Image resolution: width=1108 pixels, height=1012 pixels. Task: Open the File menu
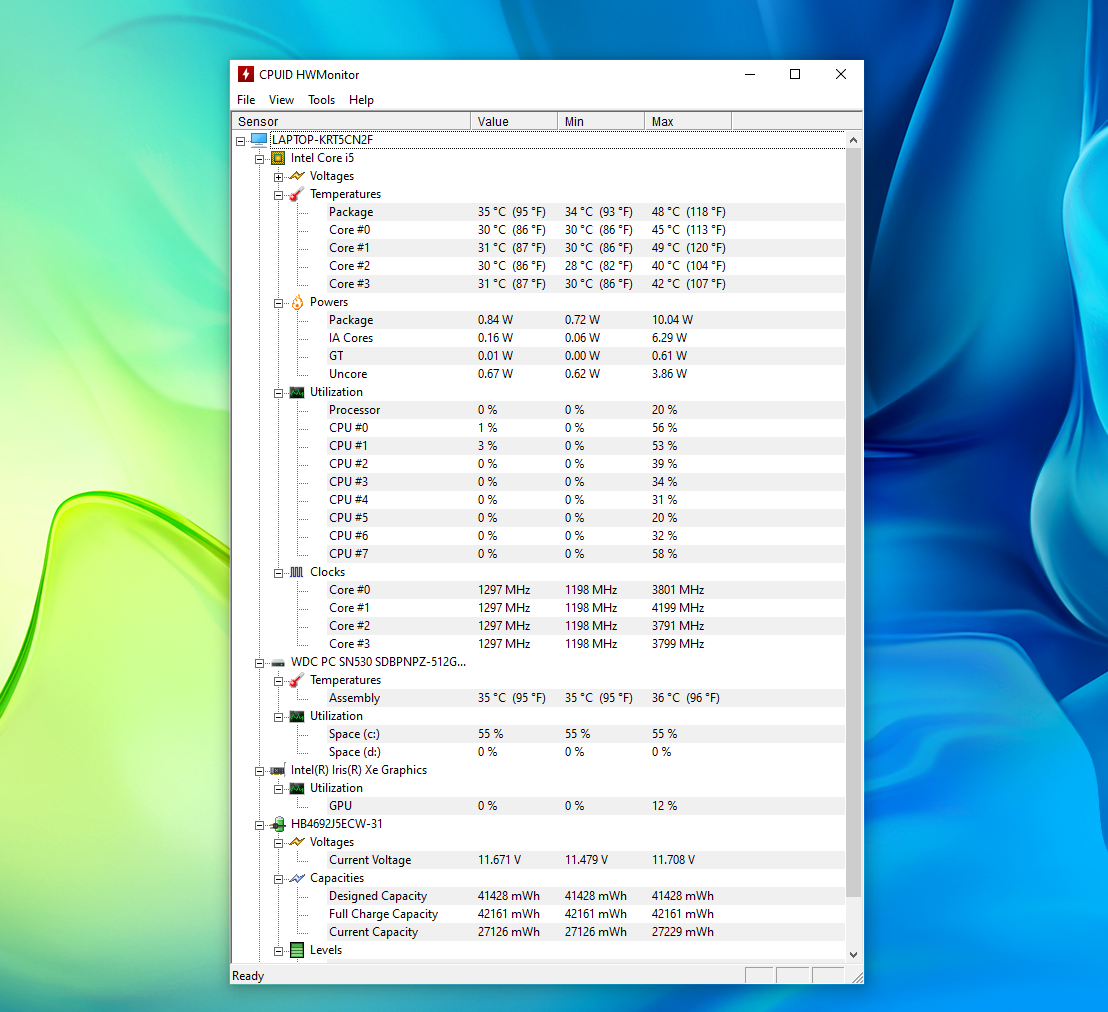tap(246, 100)
